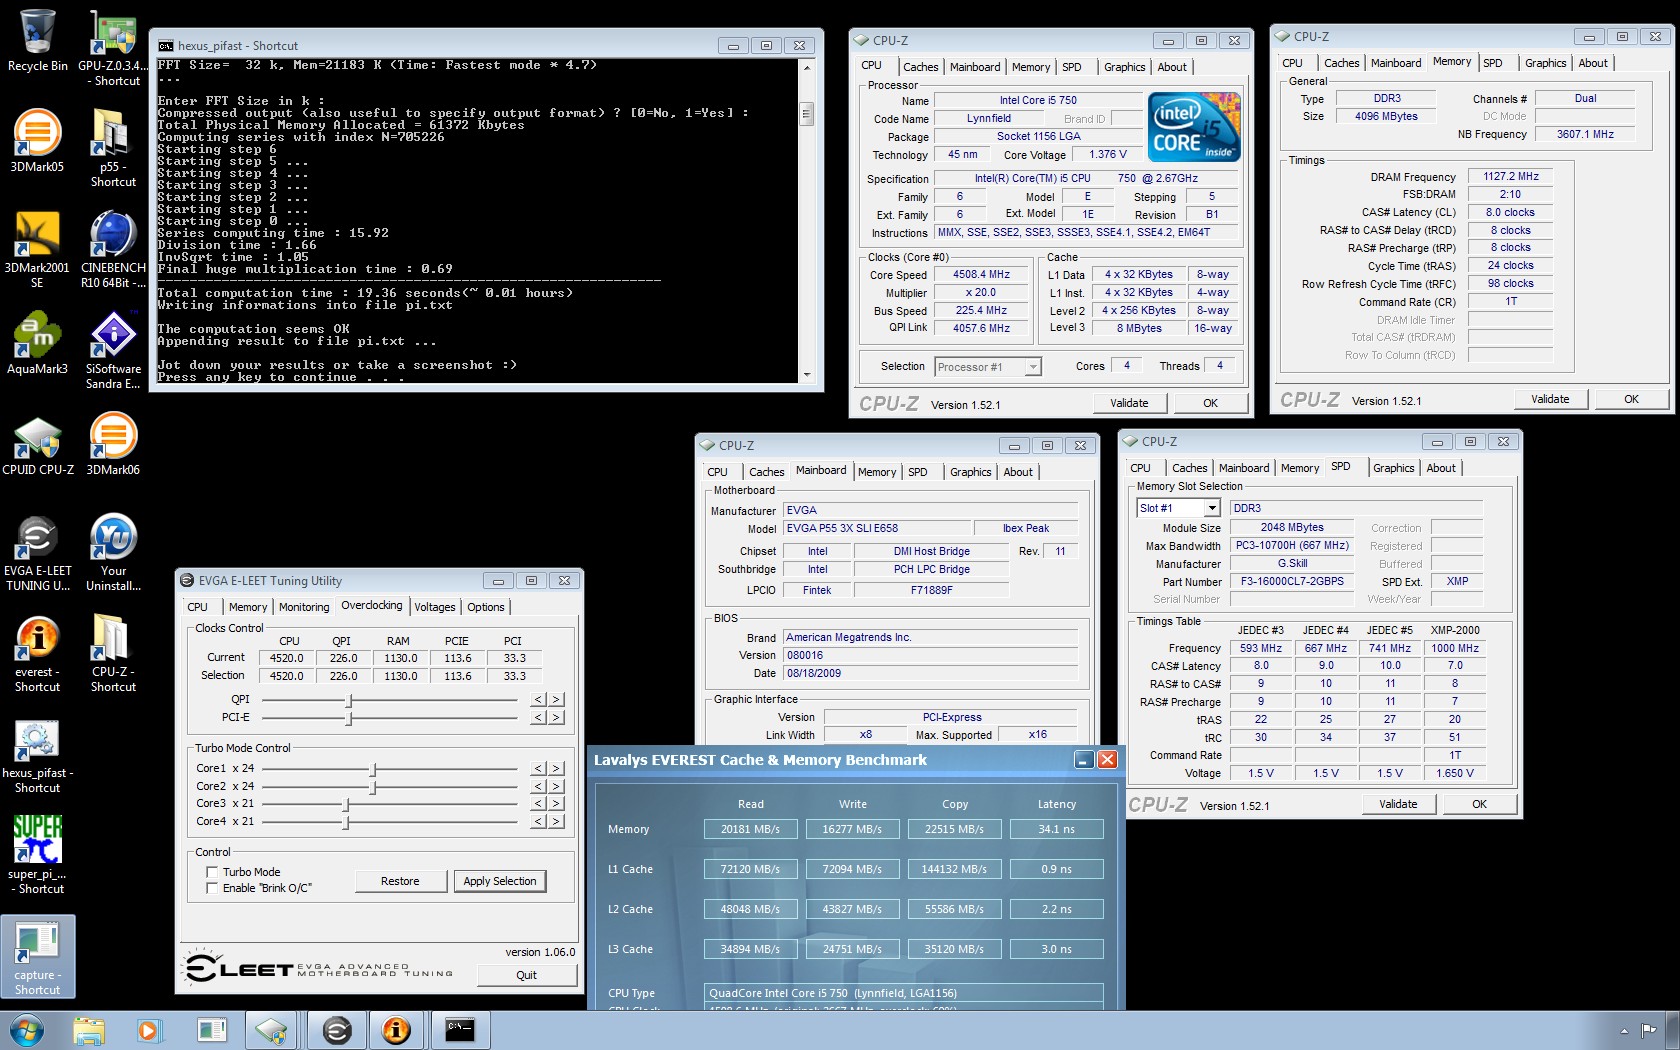Select Memory tab in CPU-Z SPD window
Viewport: 1680px width, 1050px height.
pyautogui.click(x=1299, y=468)
